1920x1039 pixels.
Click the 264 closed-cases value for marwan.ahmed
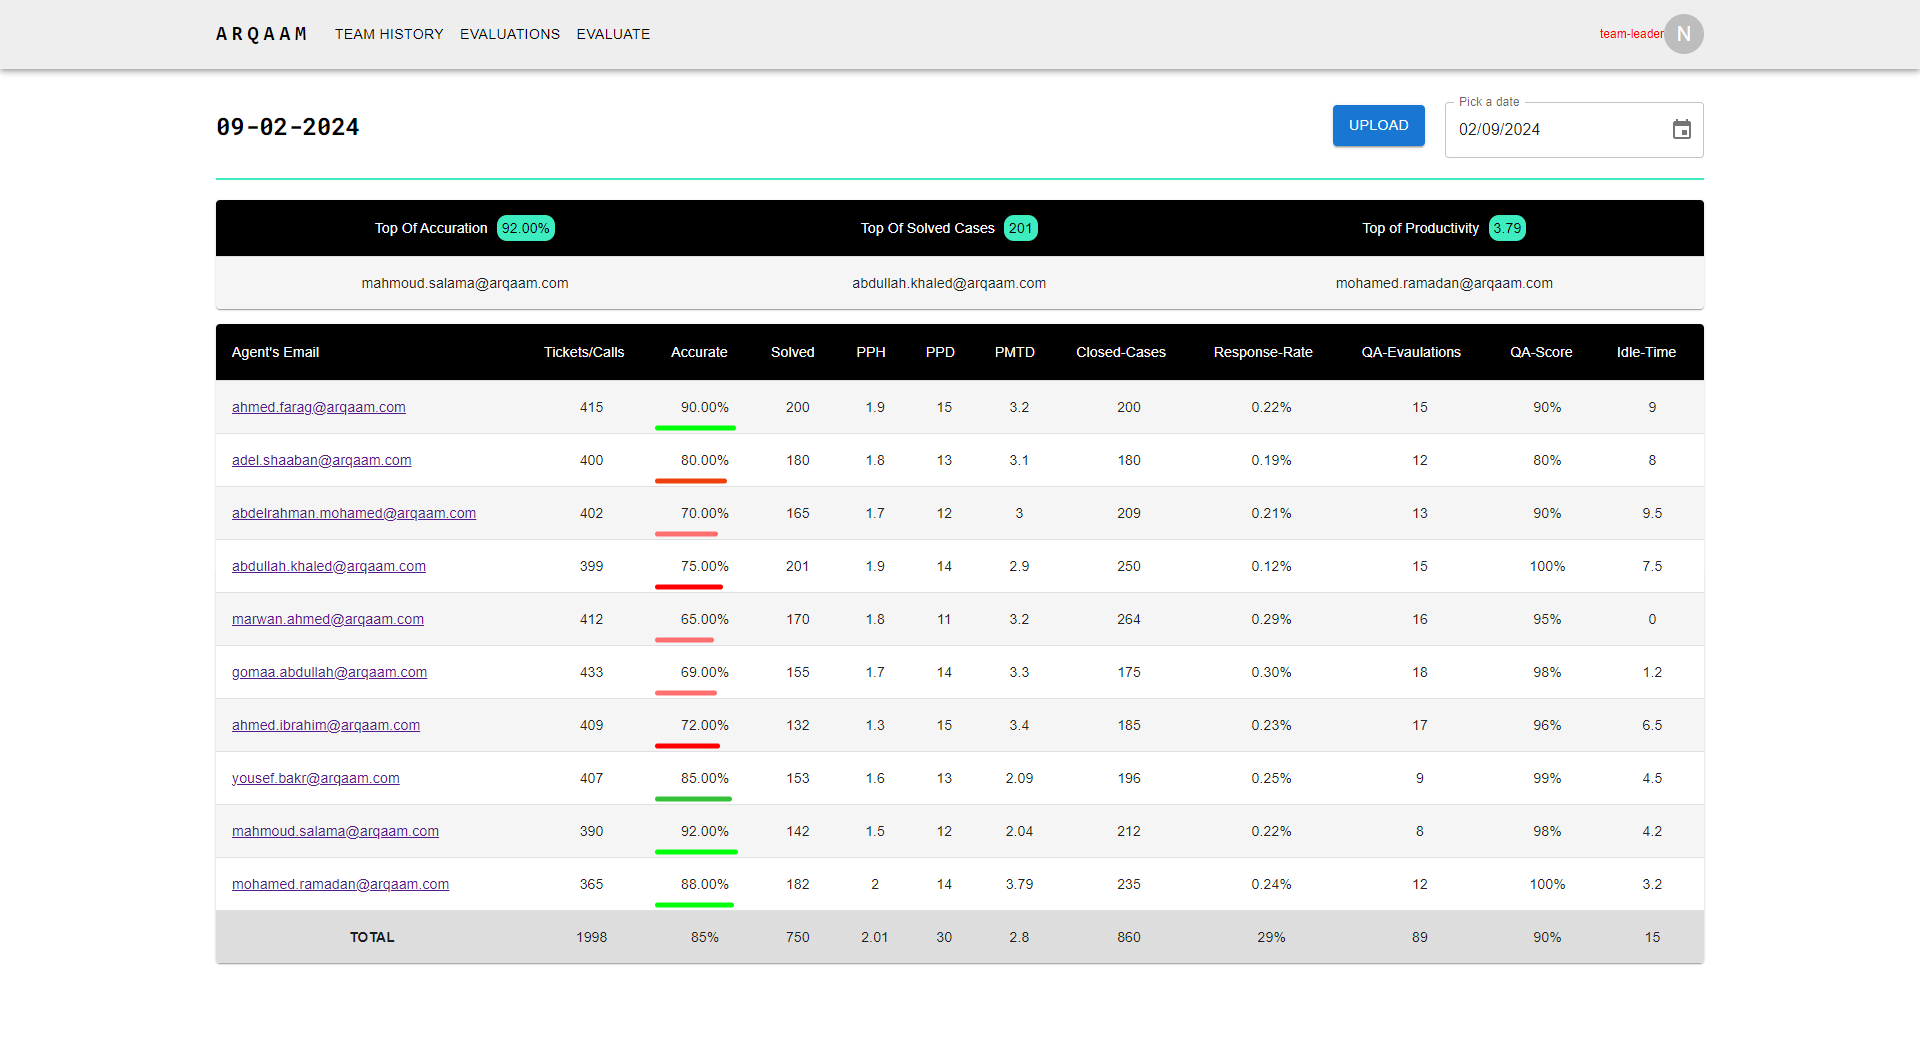tap(1129, 619)
